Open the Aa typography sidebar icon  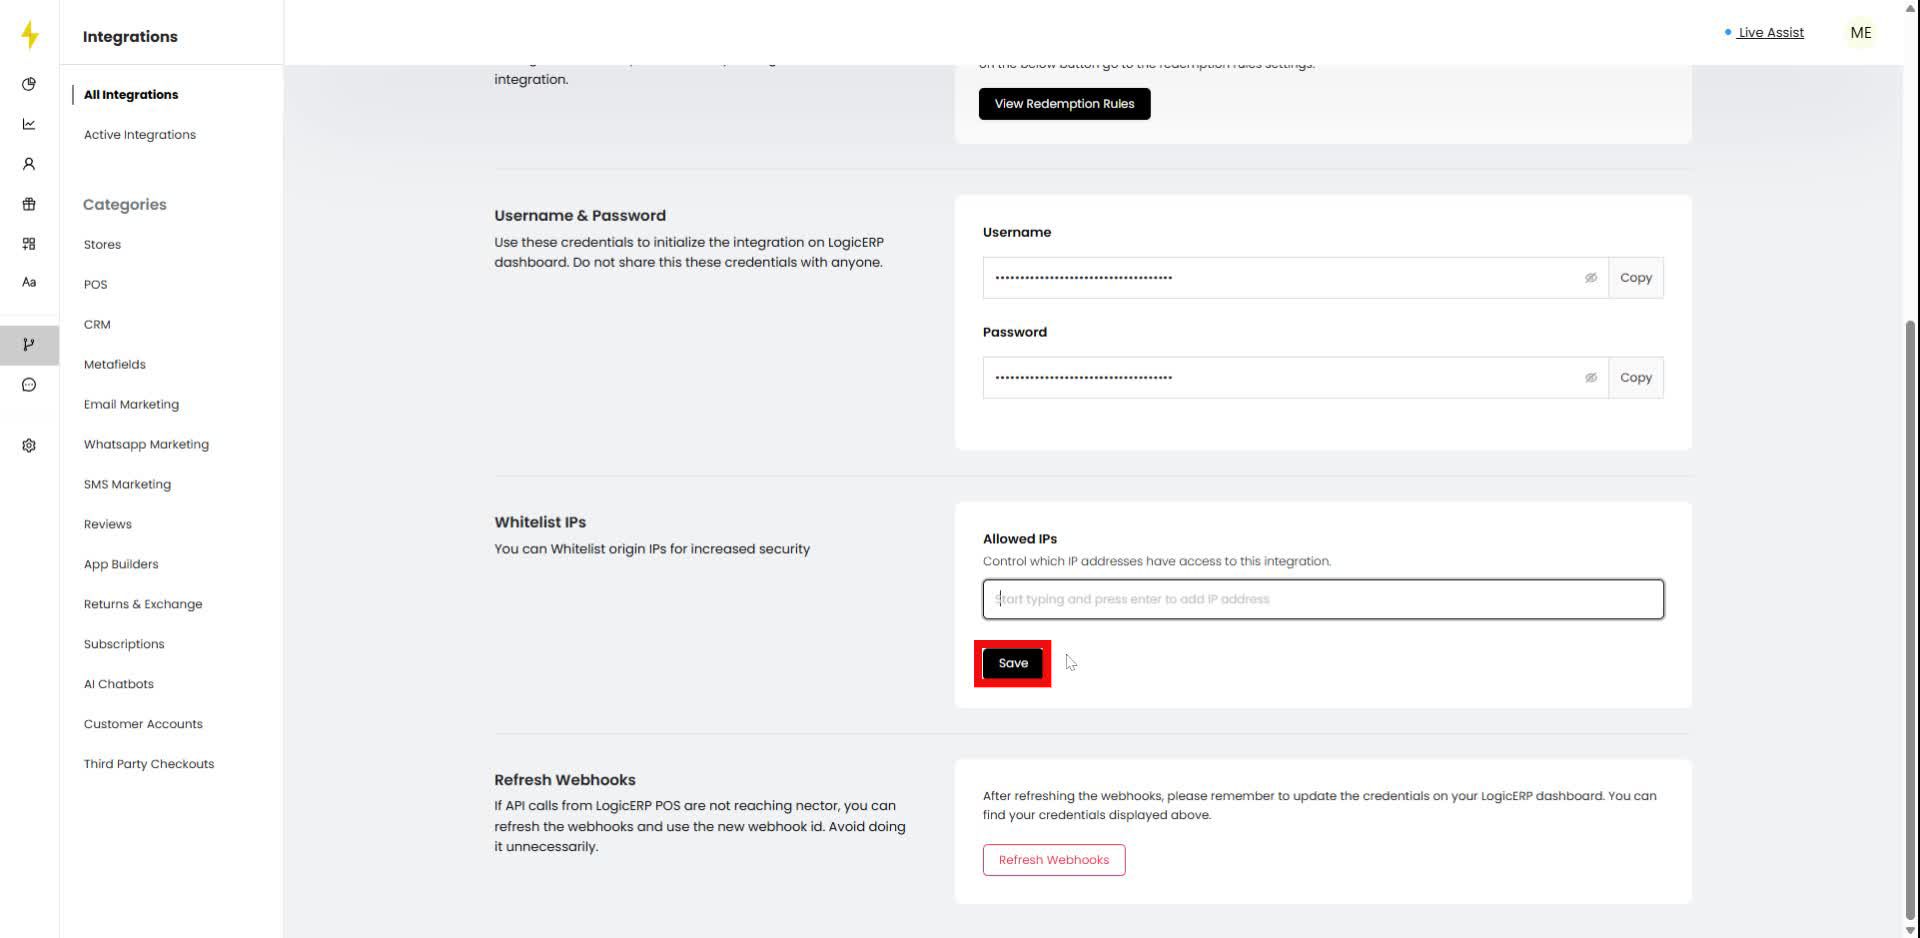(29, 283)
